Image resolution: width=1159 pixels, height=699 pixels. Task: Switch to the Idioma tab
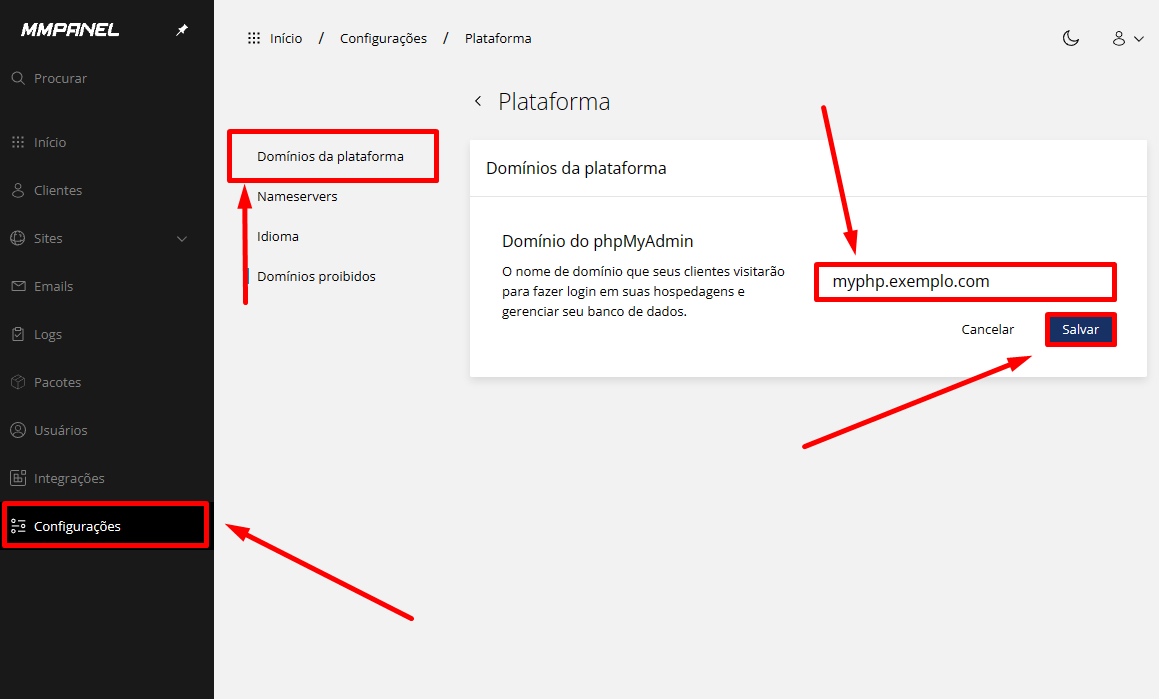click(278, 236)
